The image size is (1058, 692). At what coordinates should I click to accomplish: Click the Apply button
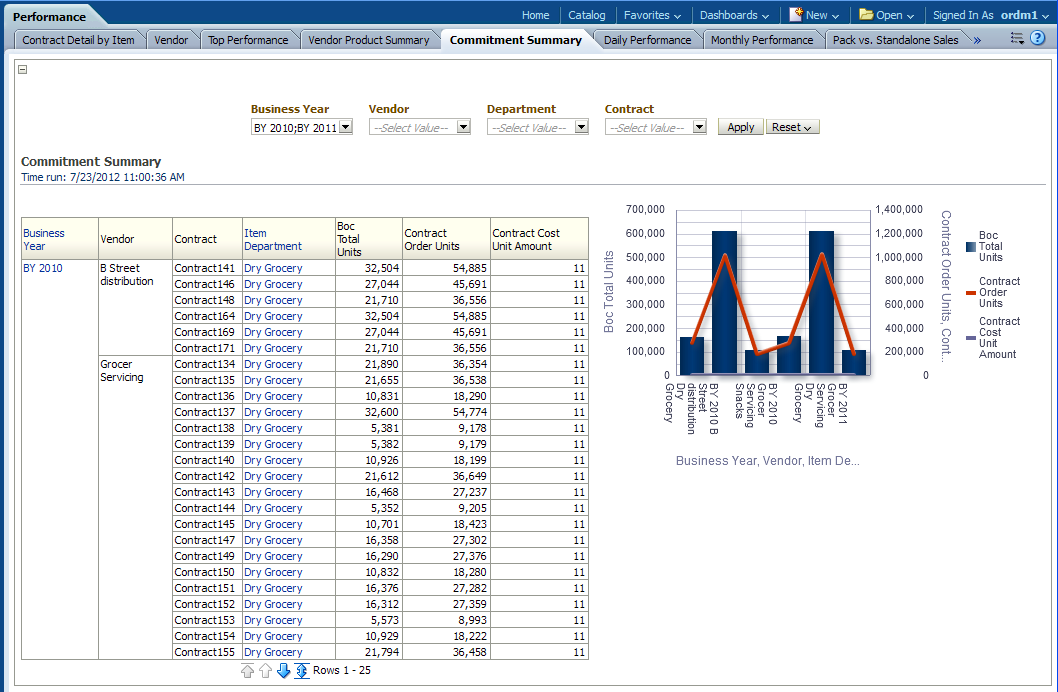[x=740, y=128]
